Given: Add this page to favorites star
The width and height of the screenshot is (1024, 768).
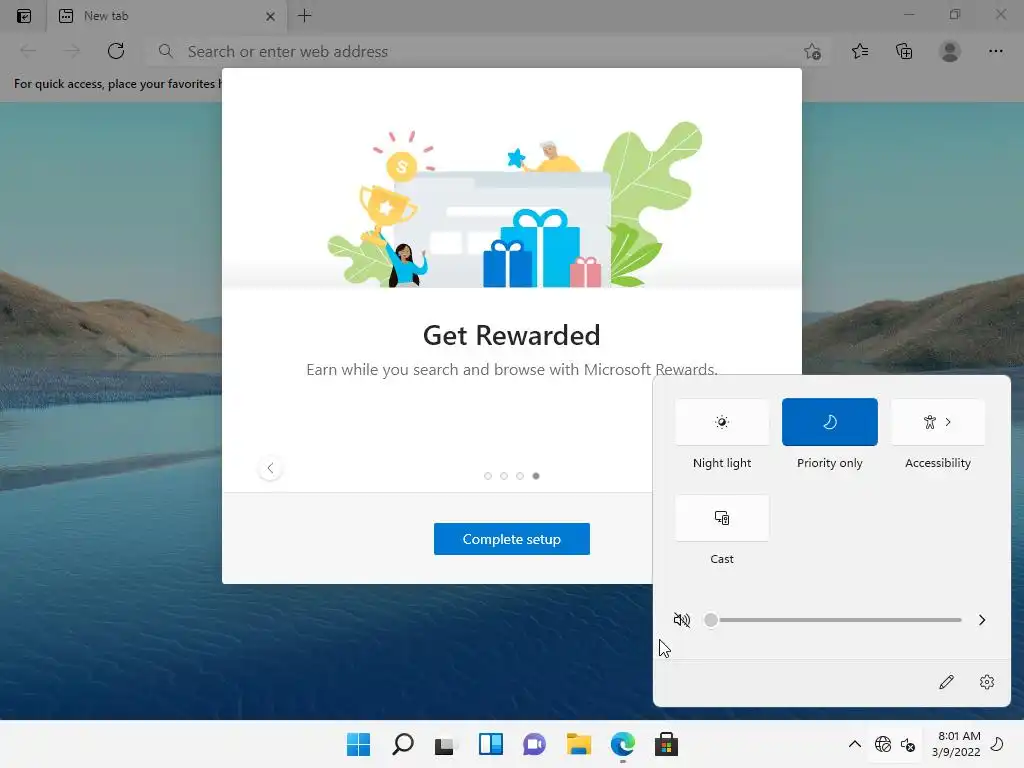Looking at the screenshot, I should point(812,52).
